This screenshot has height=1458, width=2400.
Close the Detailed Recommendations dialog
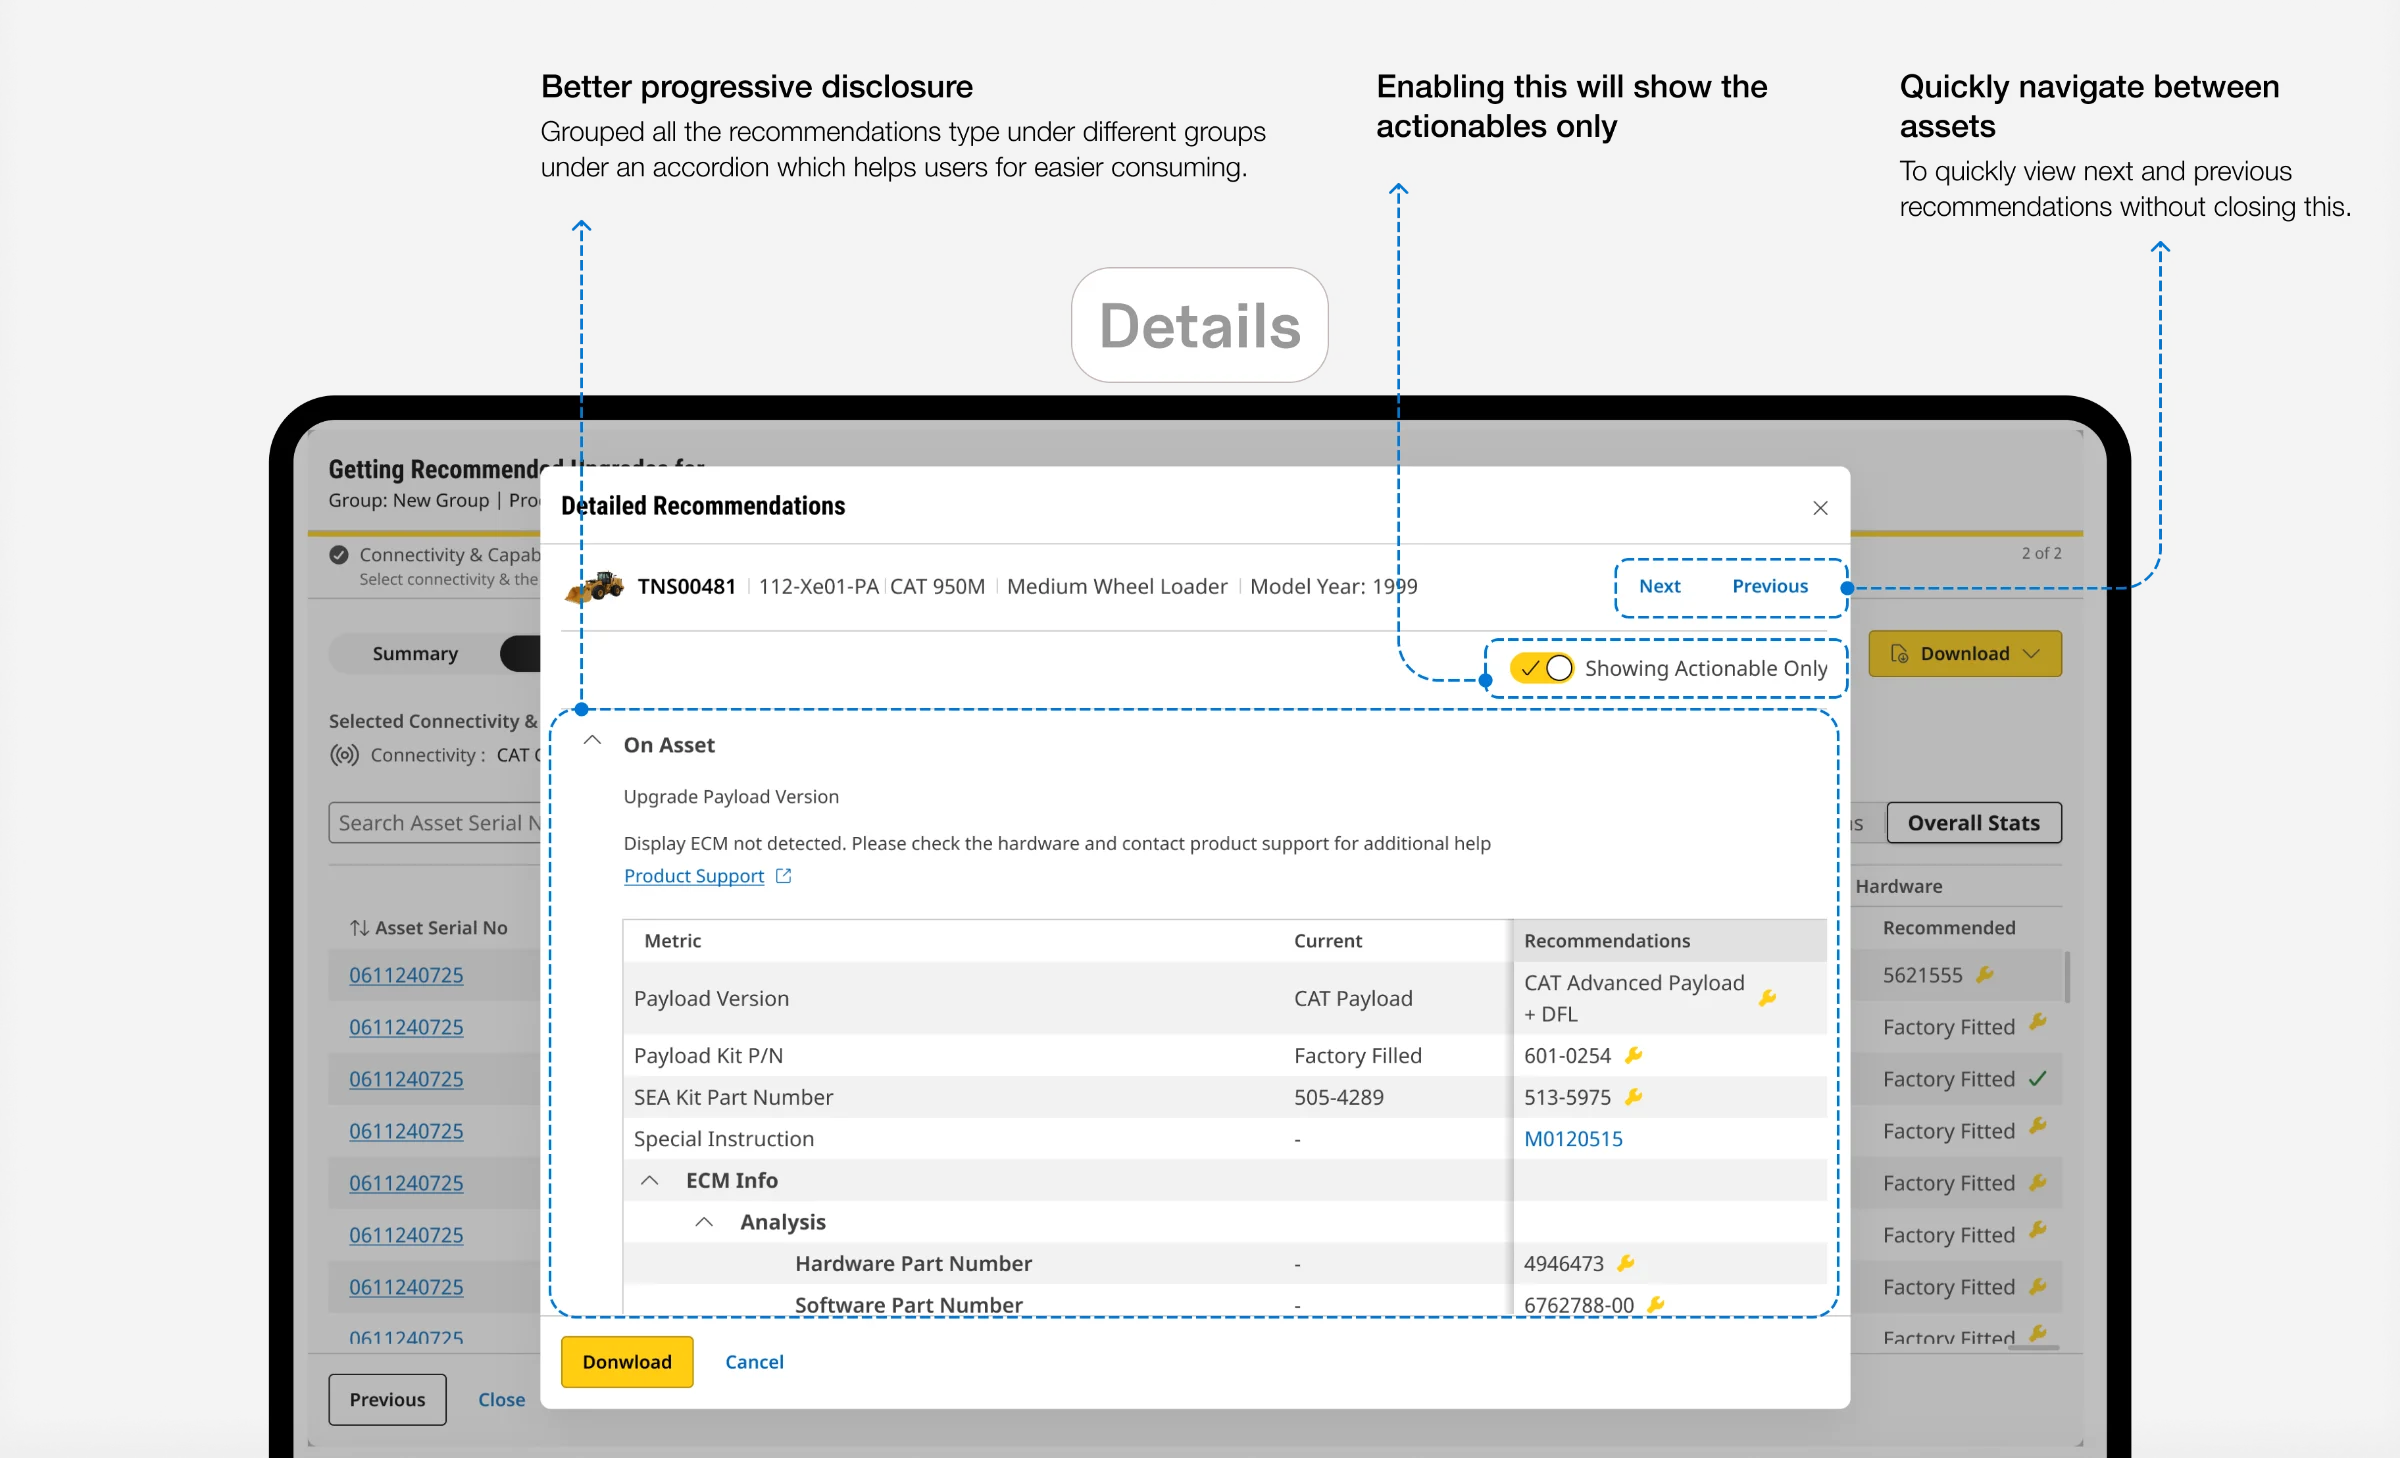[x=1820, y=508]
